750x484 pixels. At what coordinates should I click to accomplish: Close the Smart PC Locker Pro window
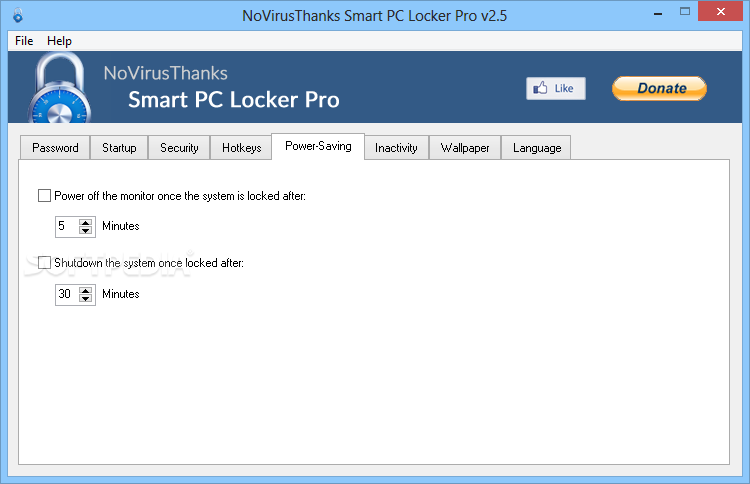coord(720,11)
